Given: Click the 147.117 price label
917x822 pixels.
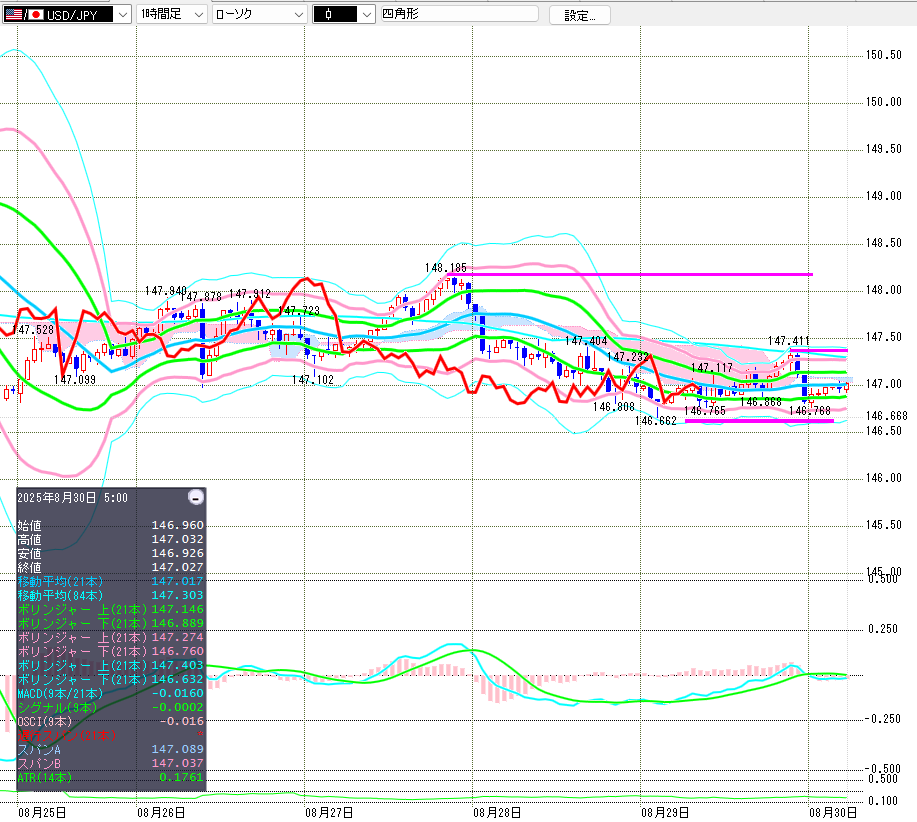Looking at the screenshot, I should pos(712,368).
